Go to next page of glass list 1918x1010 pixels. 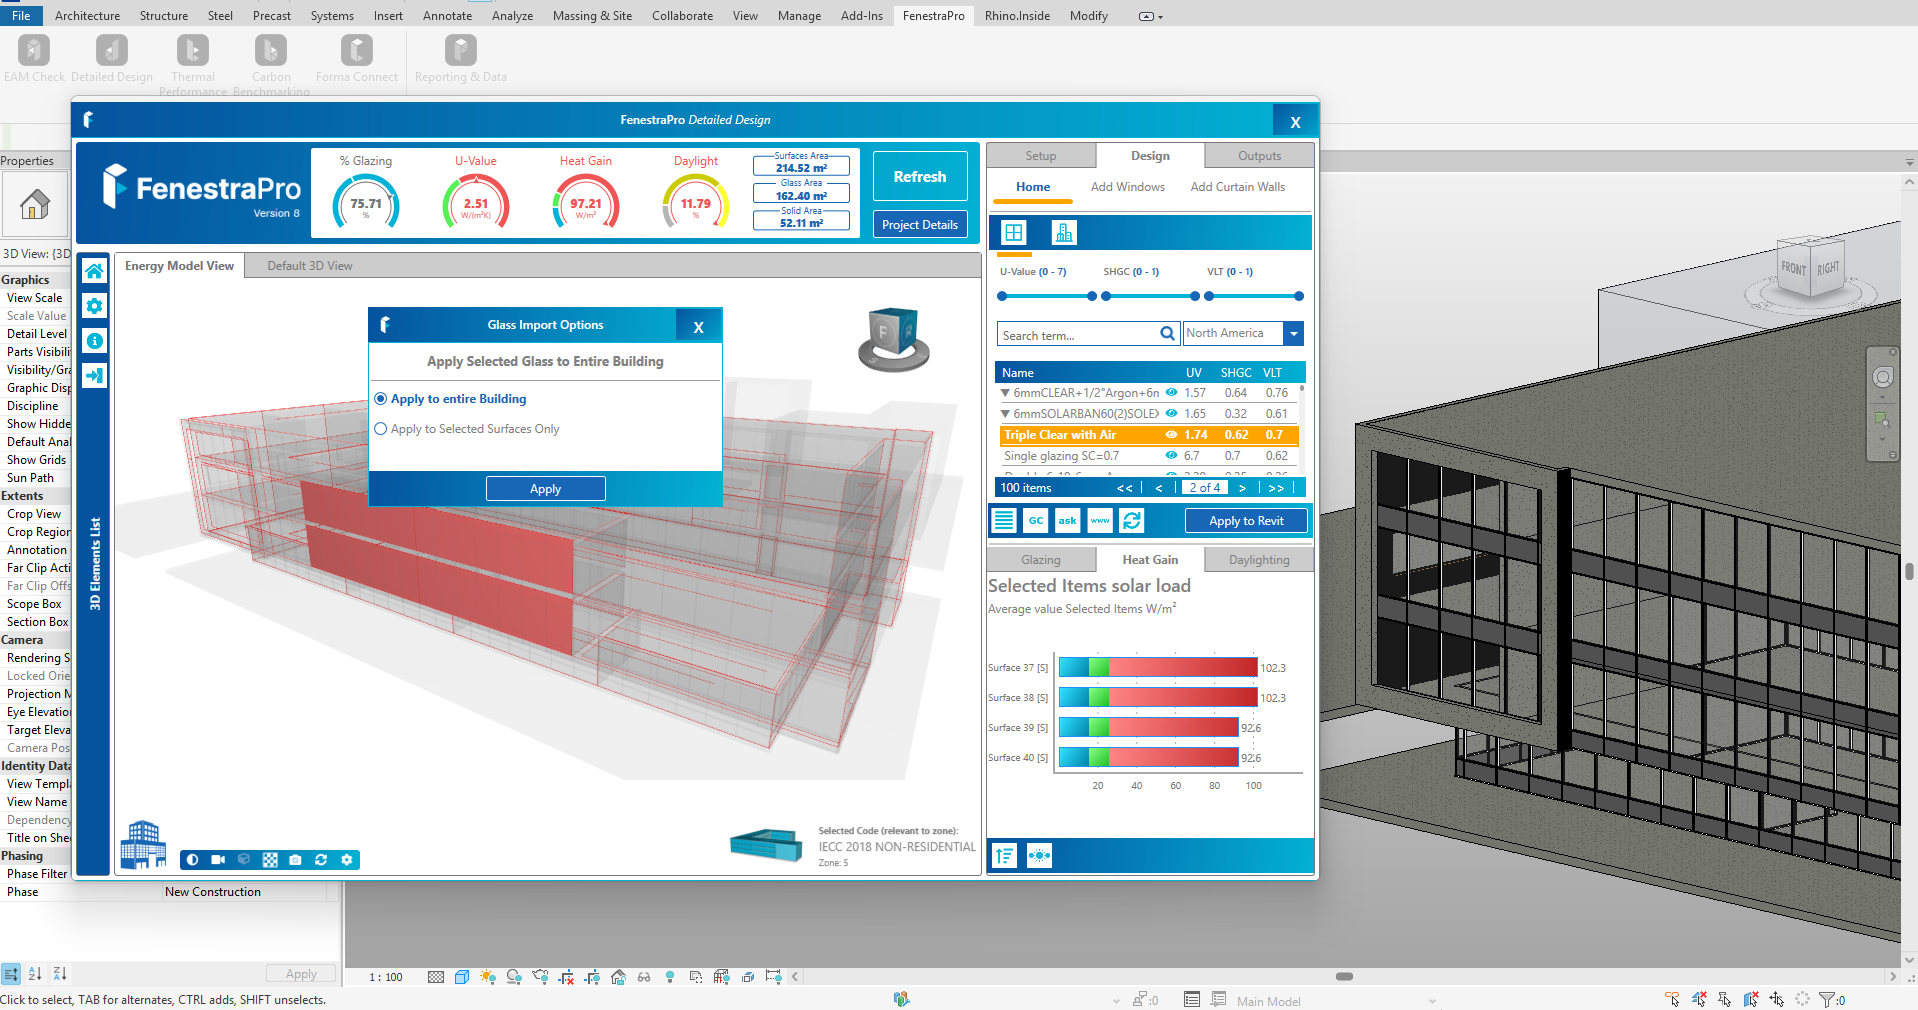[x=1242, y=488]
